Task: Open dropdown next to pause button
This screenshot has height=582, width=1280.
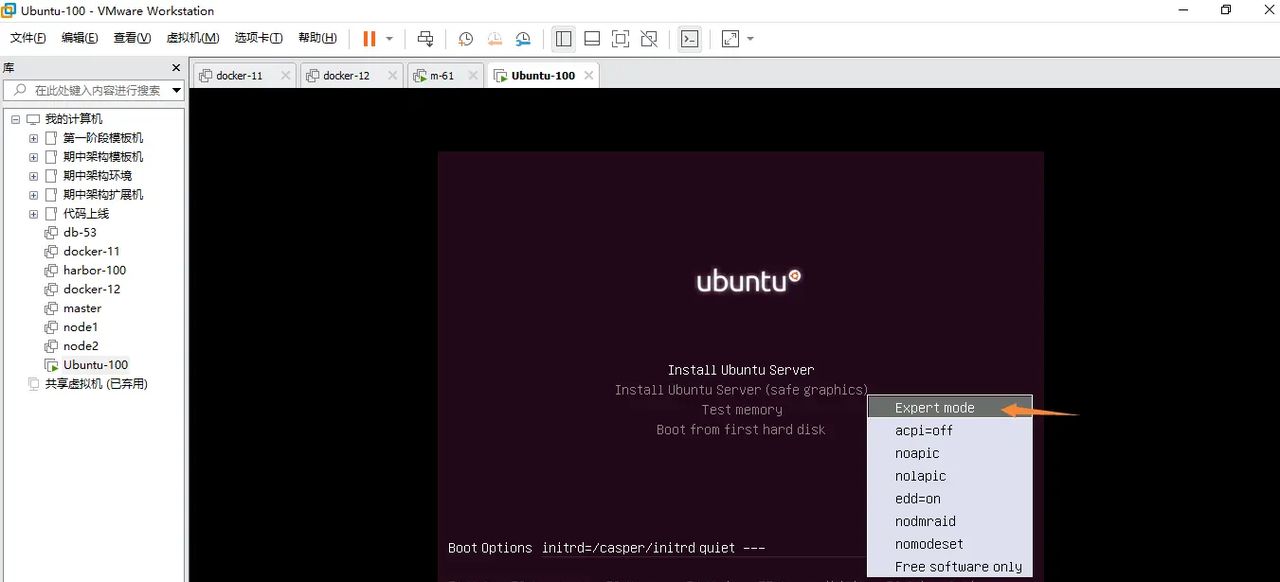Action: 389,38
